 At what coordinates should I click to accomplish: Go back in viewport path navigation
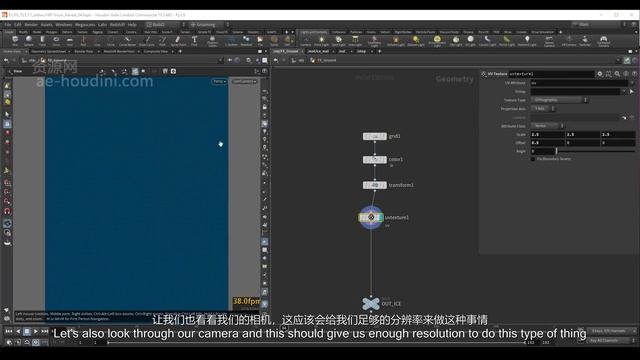click(x=6, y=60)
